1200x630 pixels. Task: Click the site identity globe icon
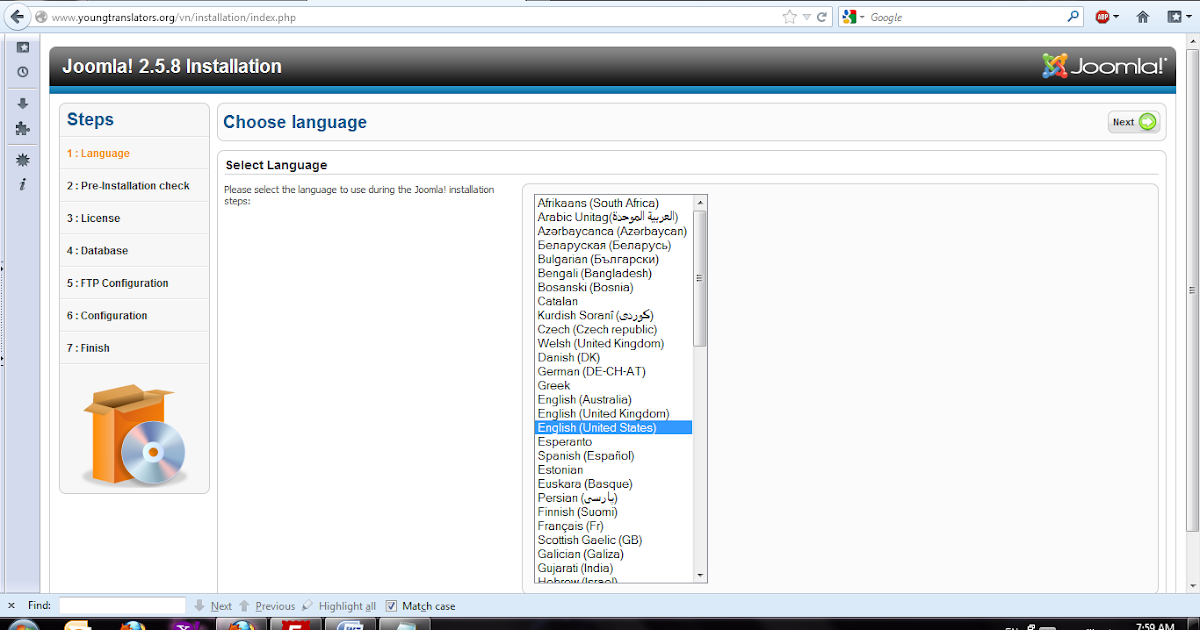pos(40,17)
